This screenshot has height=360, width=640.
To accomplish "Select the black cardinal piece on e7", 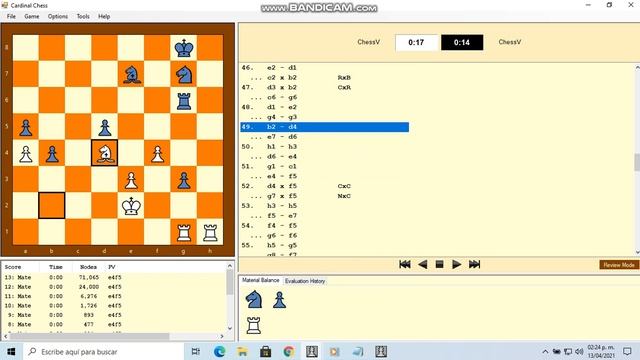I will [131, 74].
